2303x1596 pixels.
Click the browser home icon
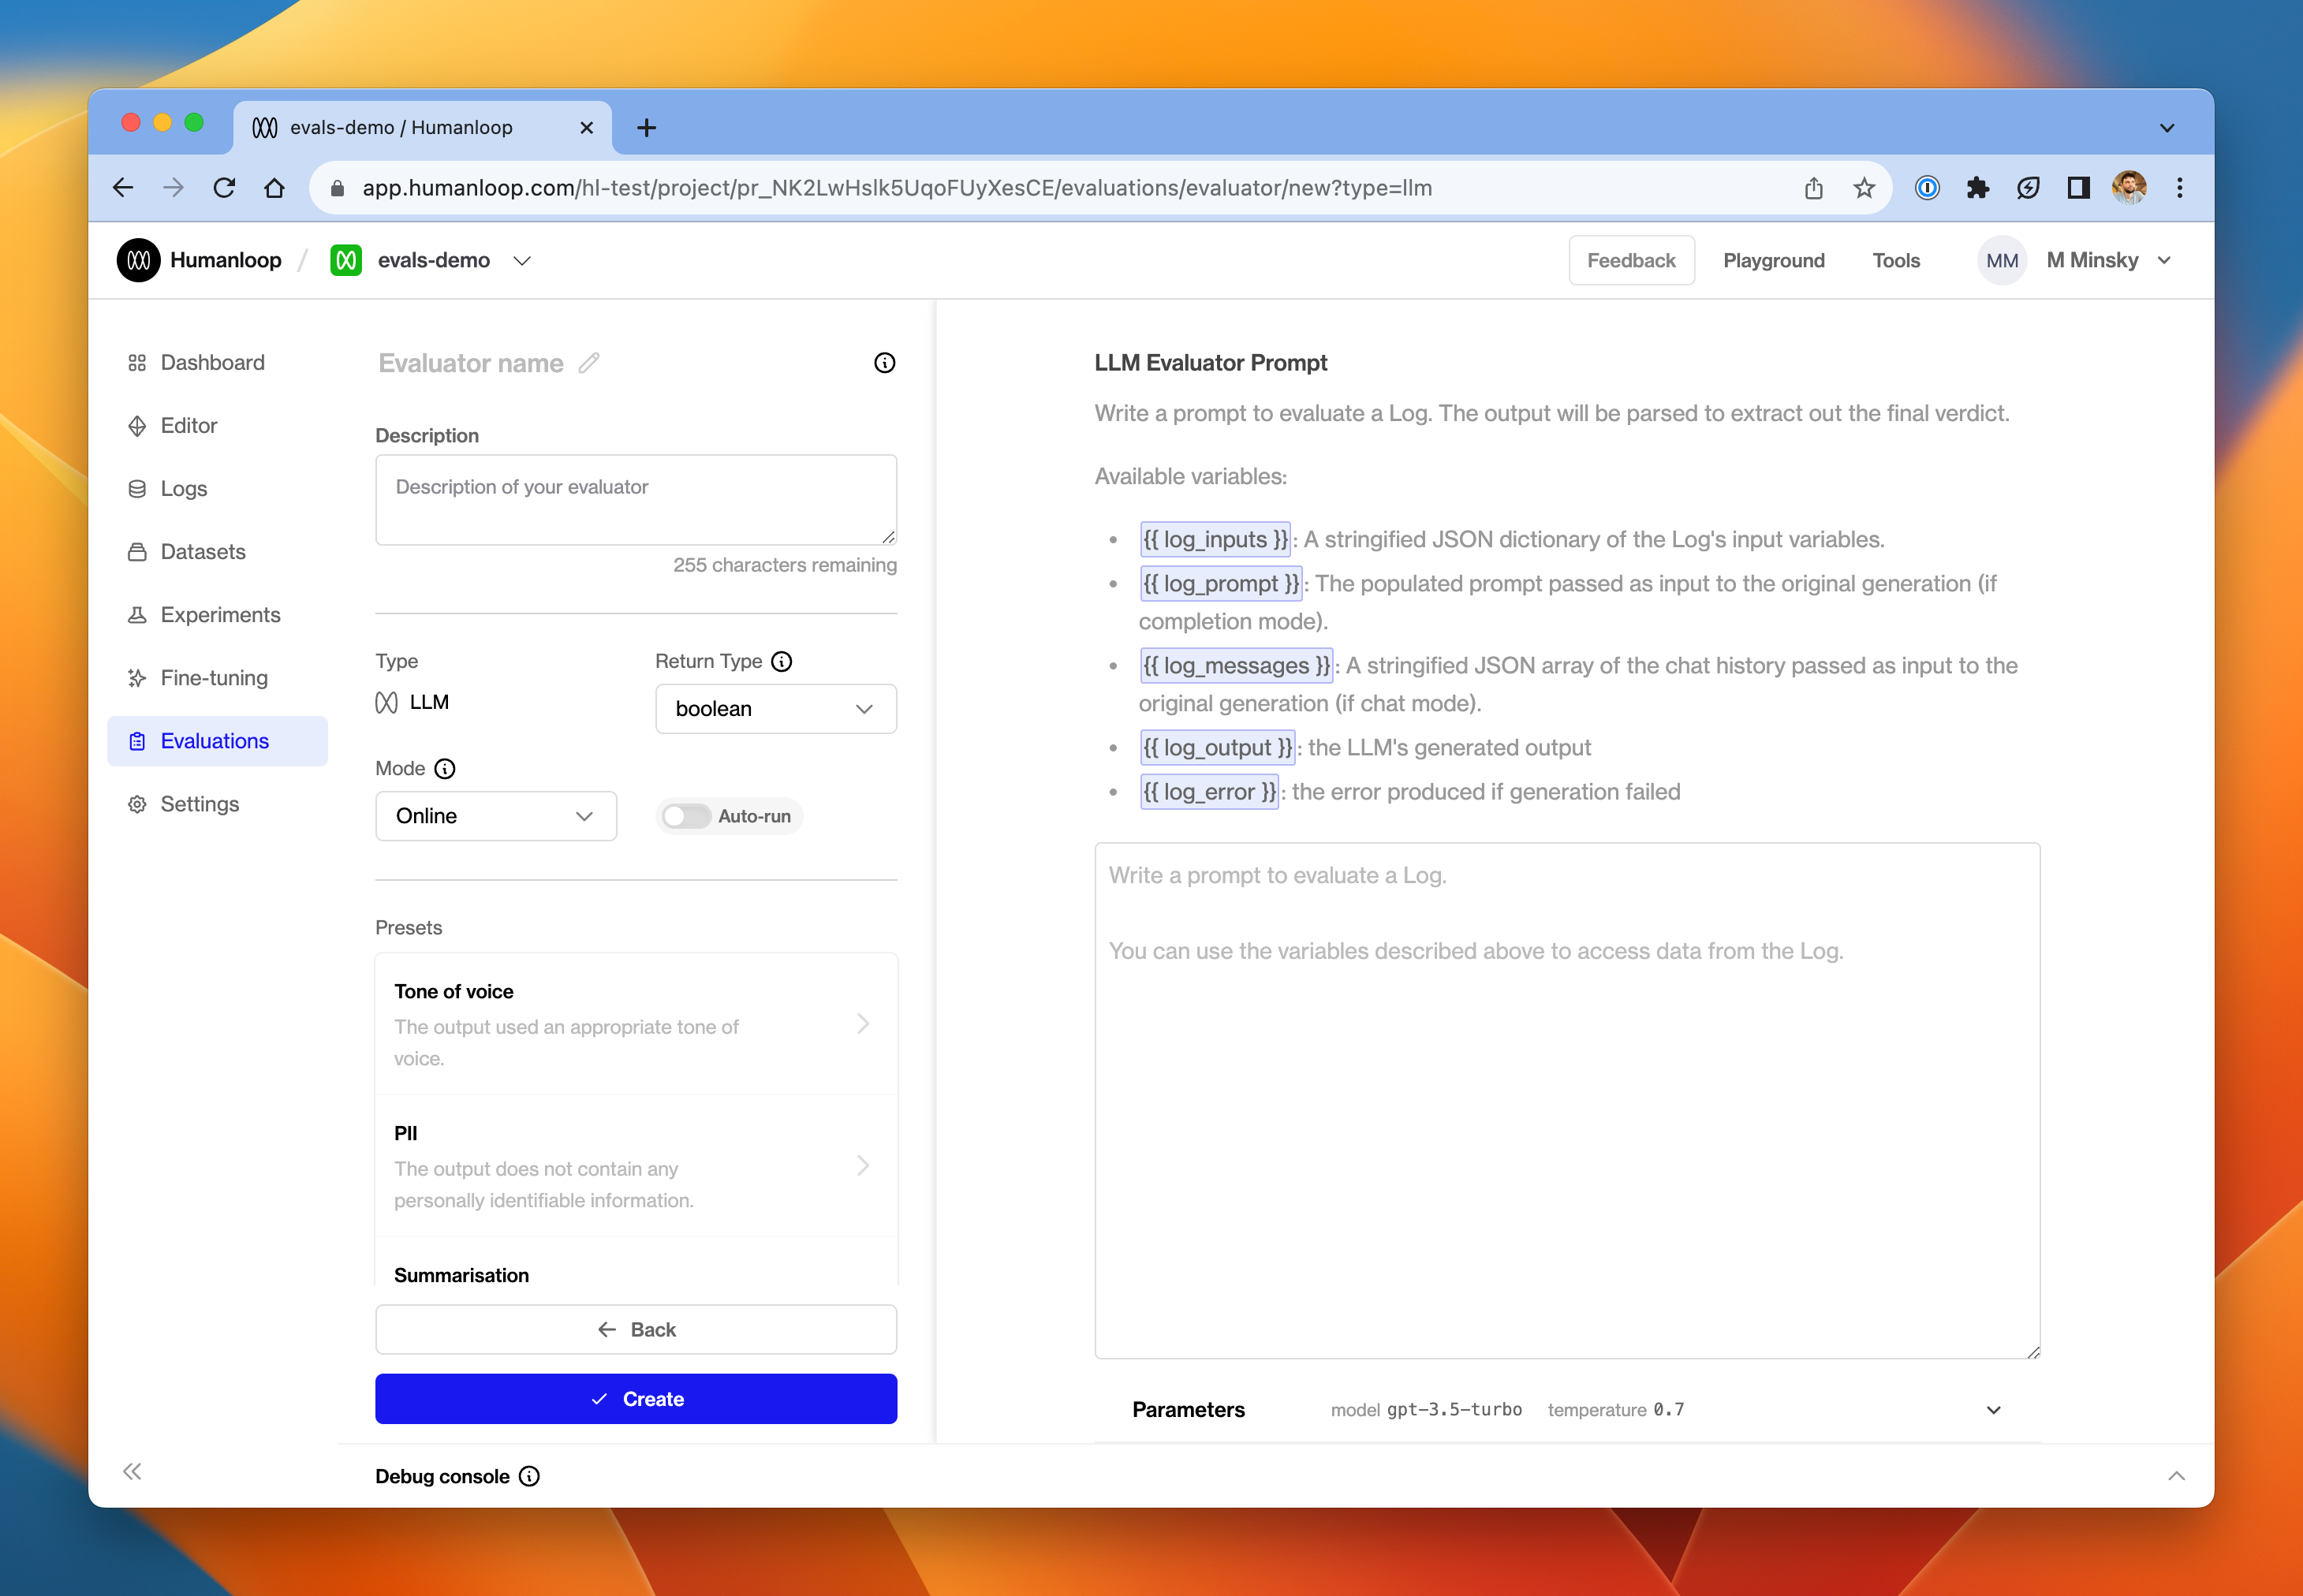coord(274,188)
